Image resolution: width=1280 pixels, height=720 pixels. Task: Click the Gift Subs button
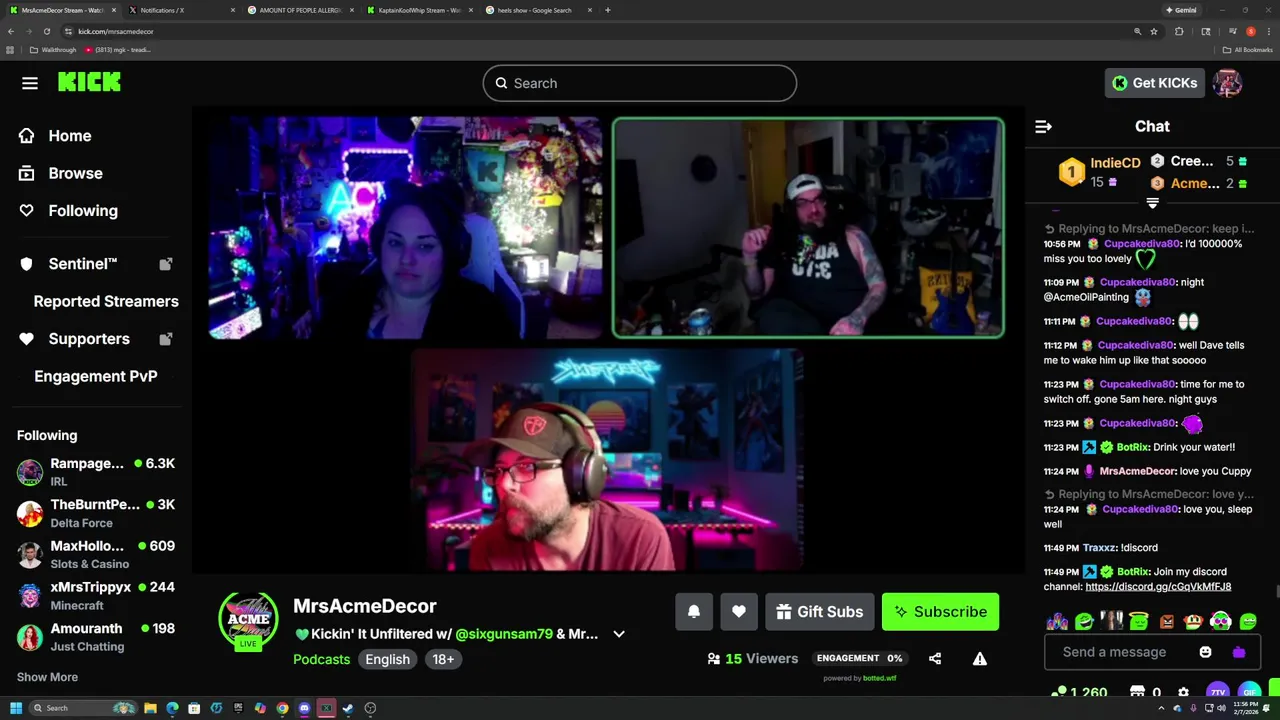(x=820, y=612)
